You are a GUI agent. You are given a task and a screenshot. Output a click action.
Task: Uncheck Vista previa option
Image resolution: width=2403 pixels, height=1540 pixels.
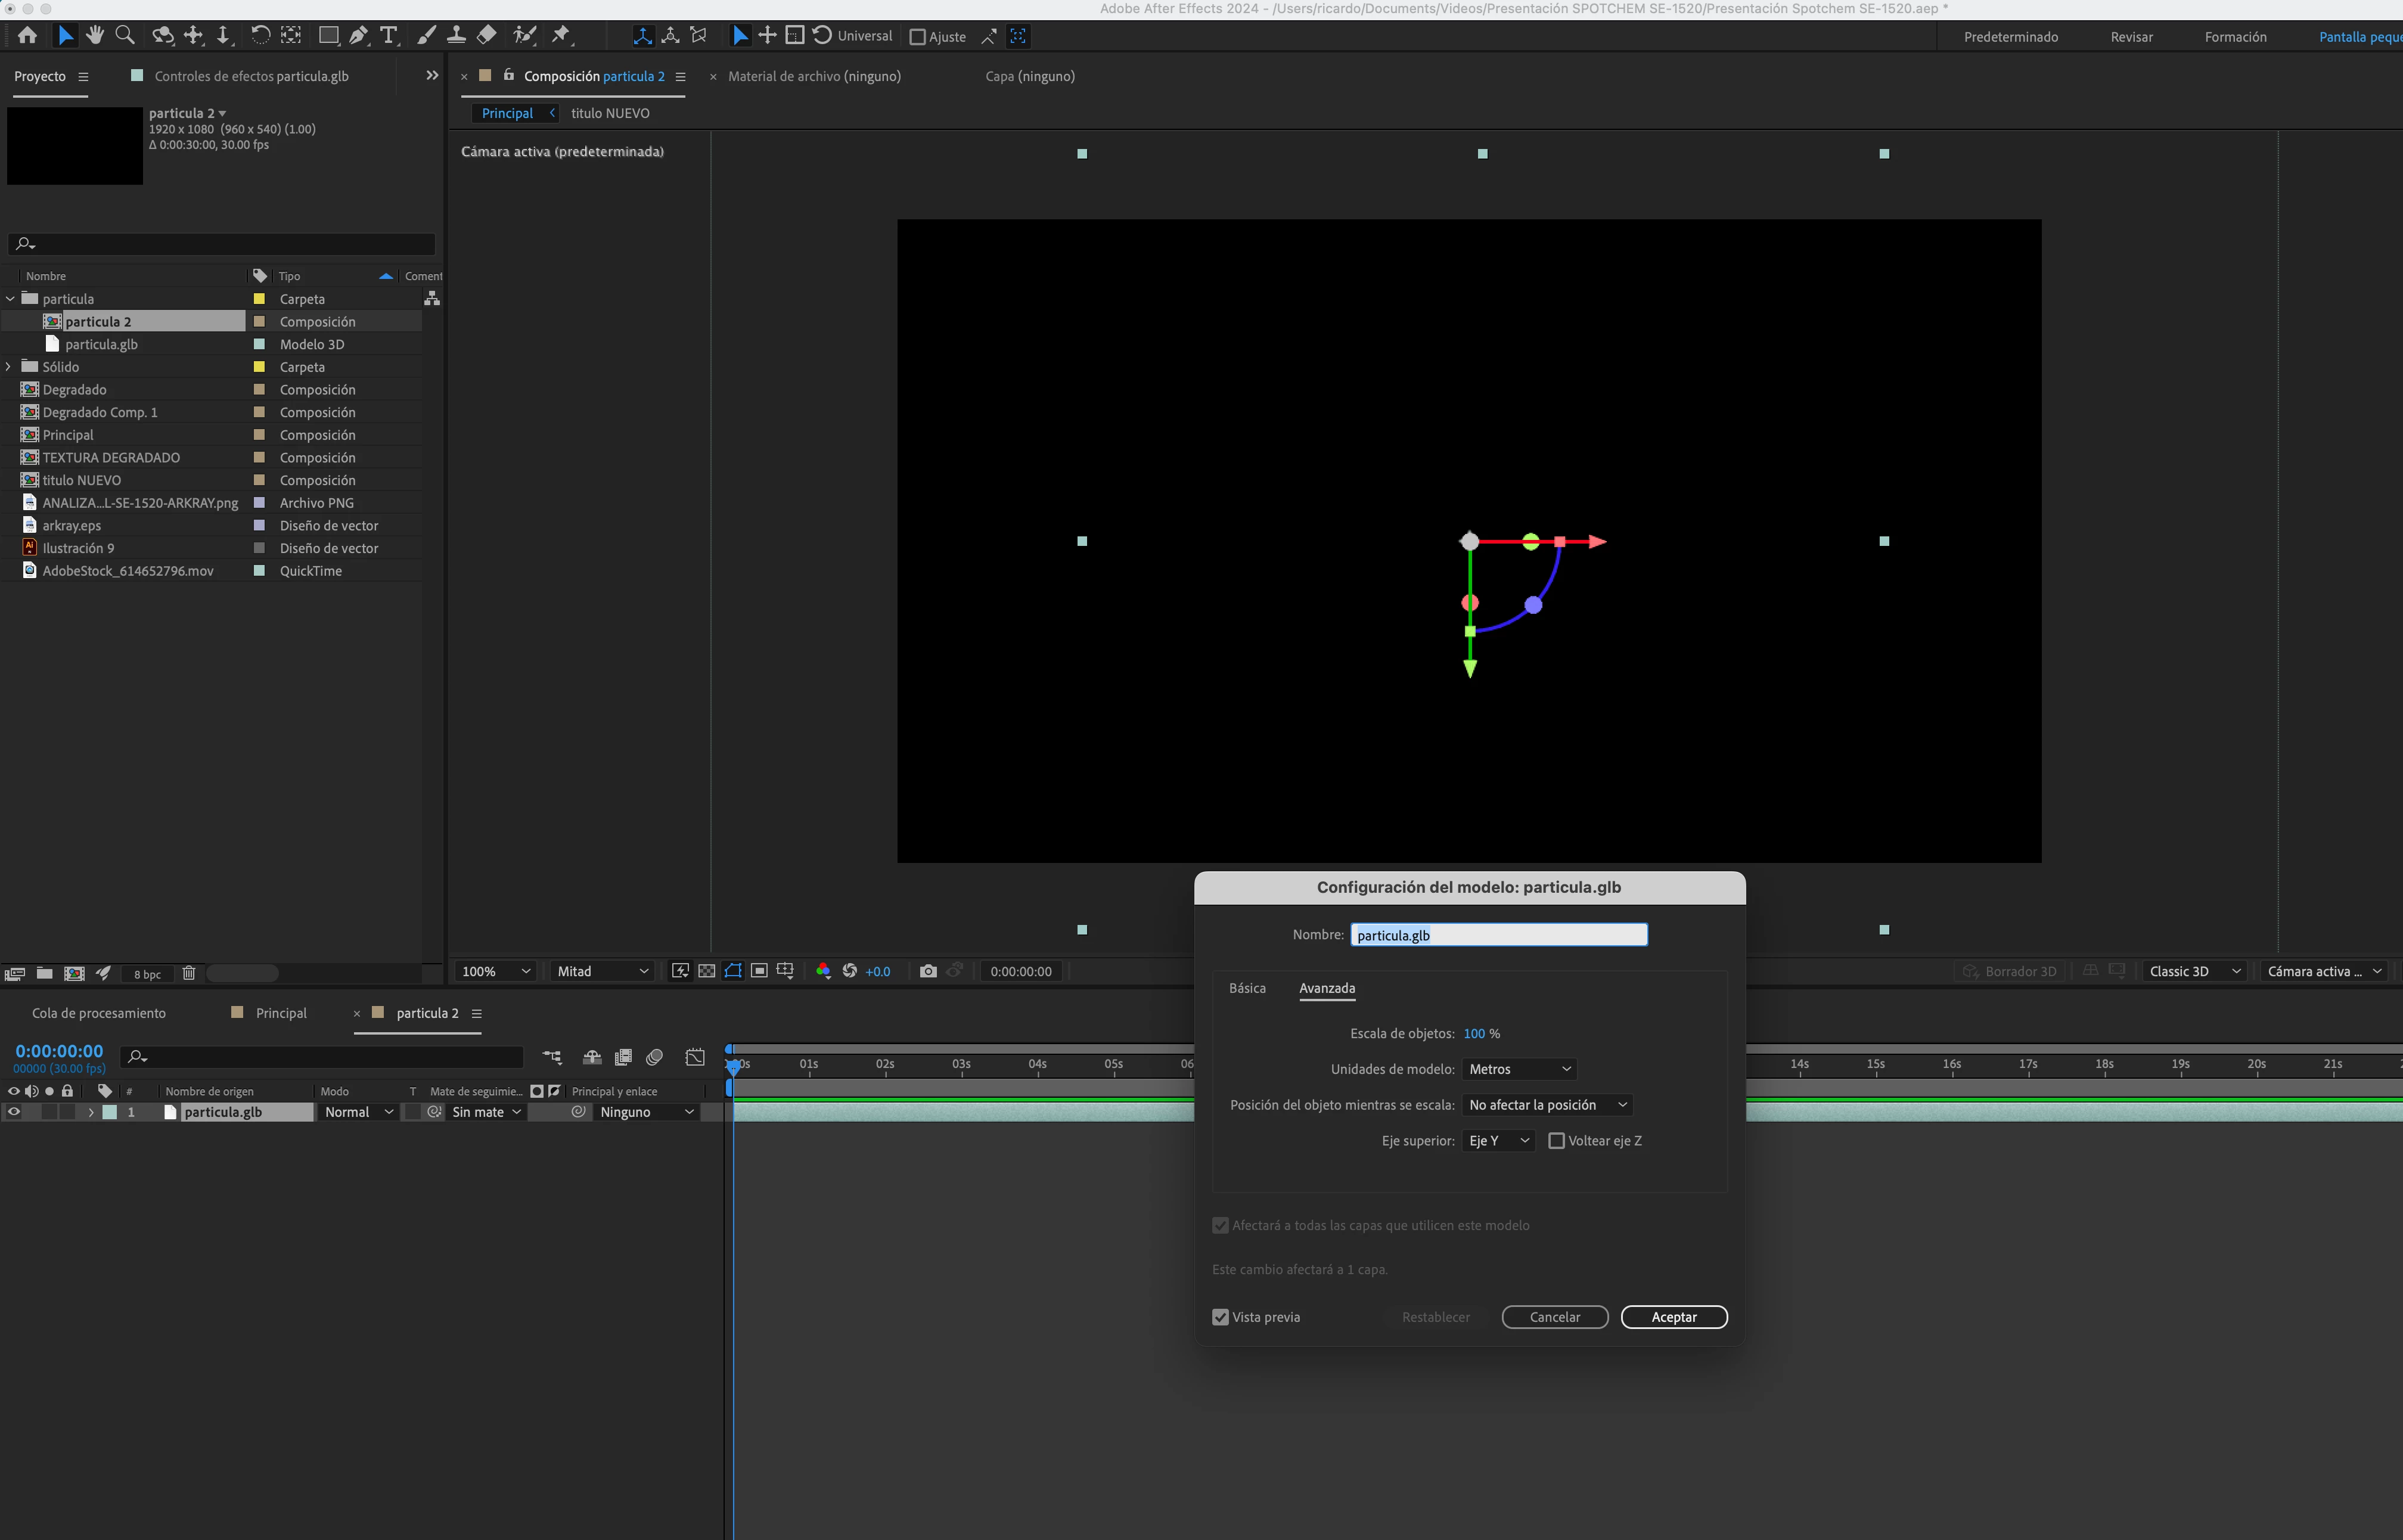tap(1220, 1317)
